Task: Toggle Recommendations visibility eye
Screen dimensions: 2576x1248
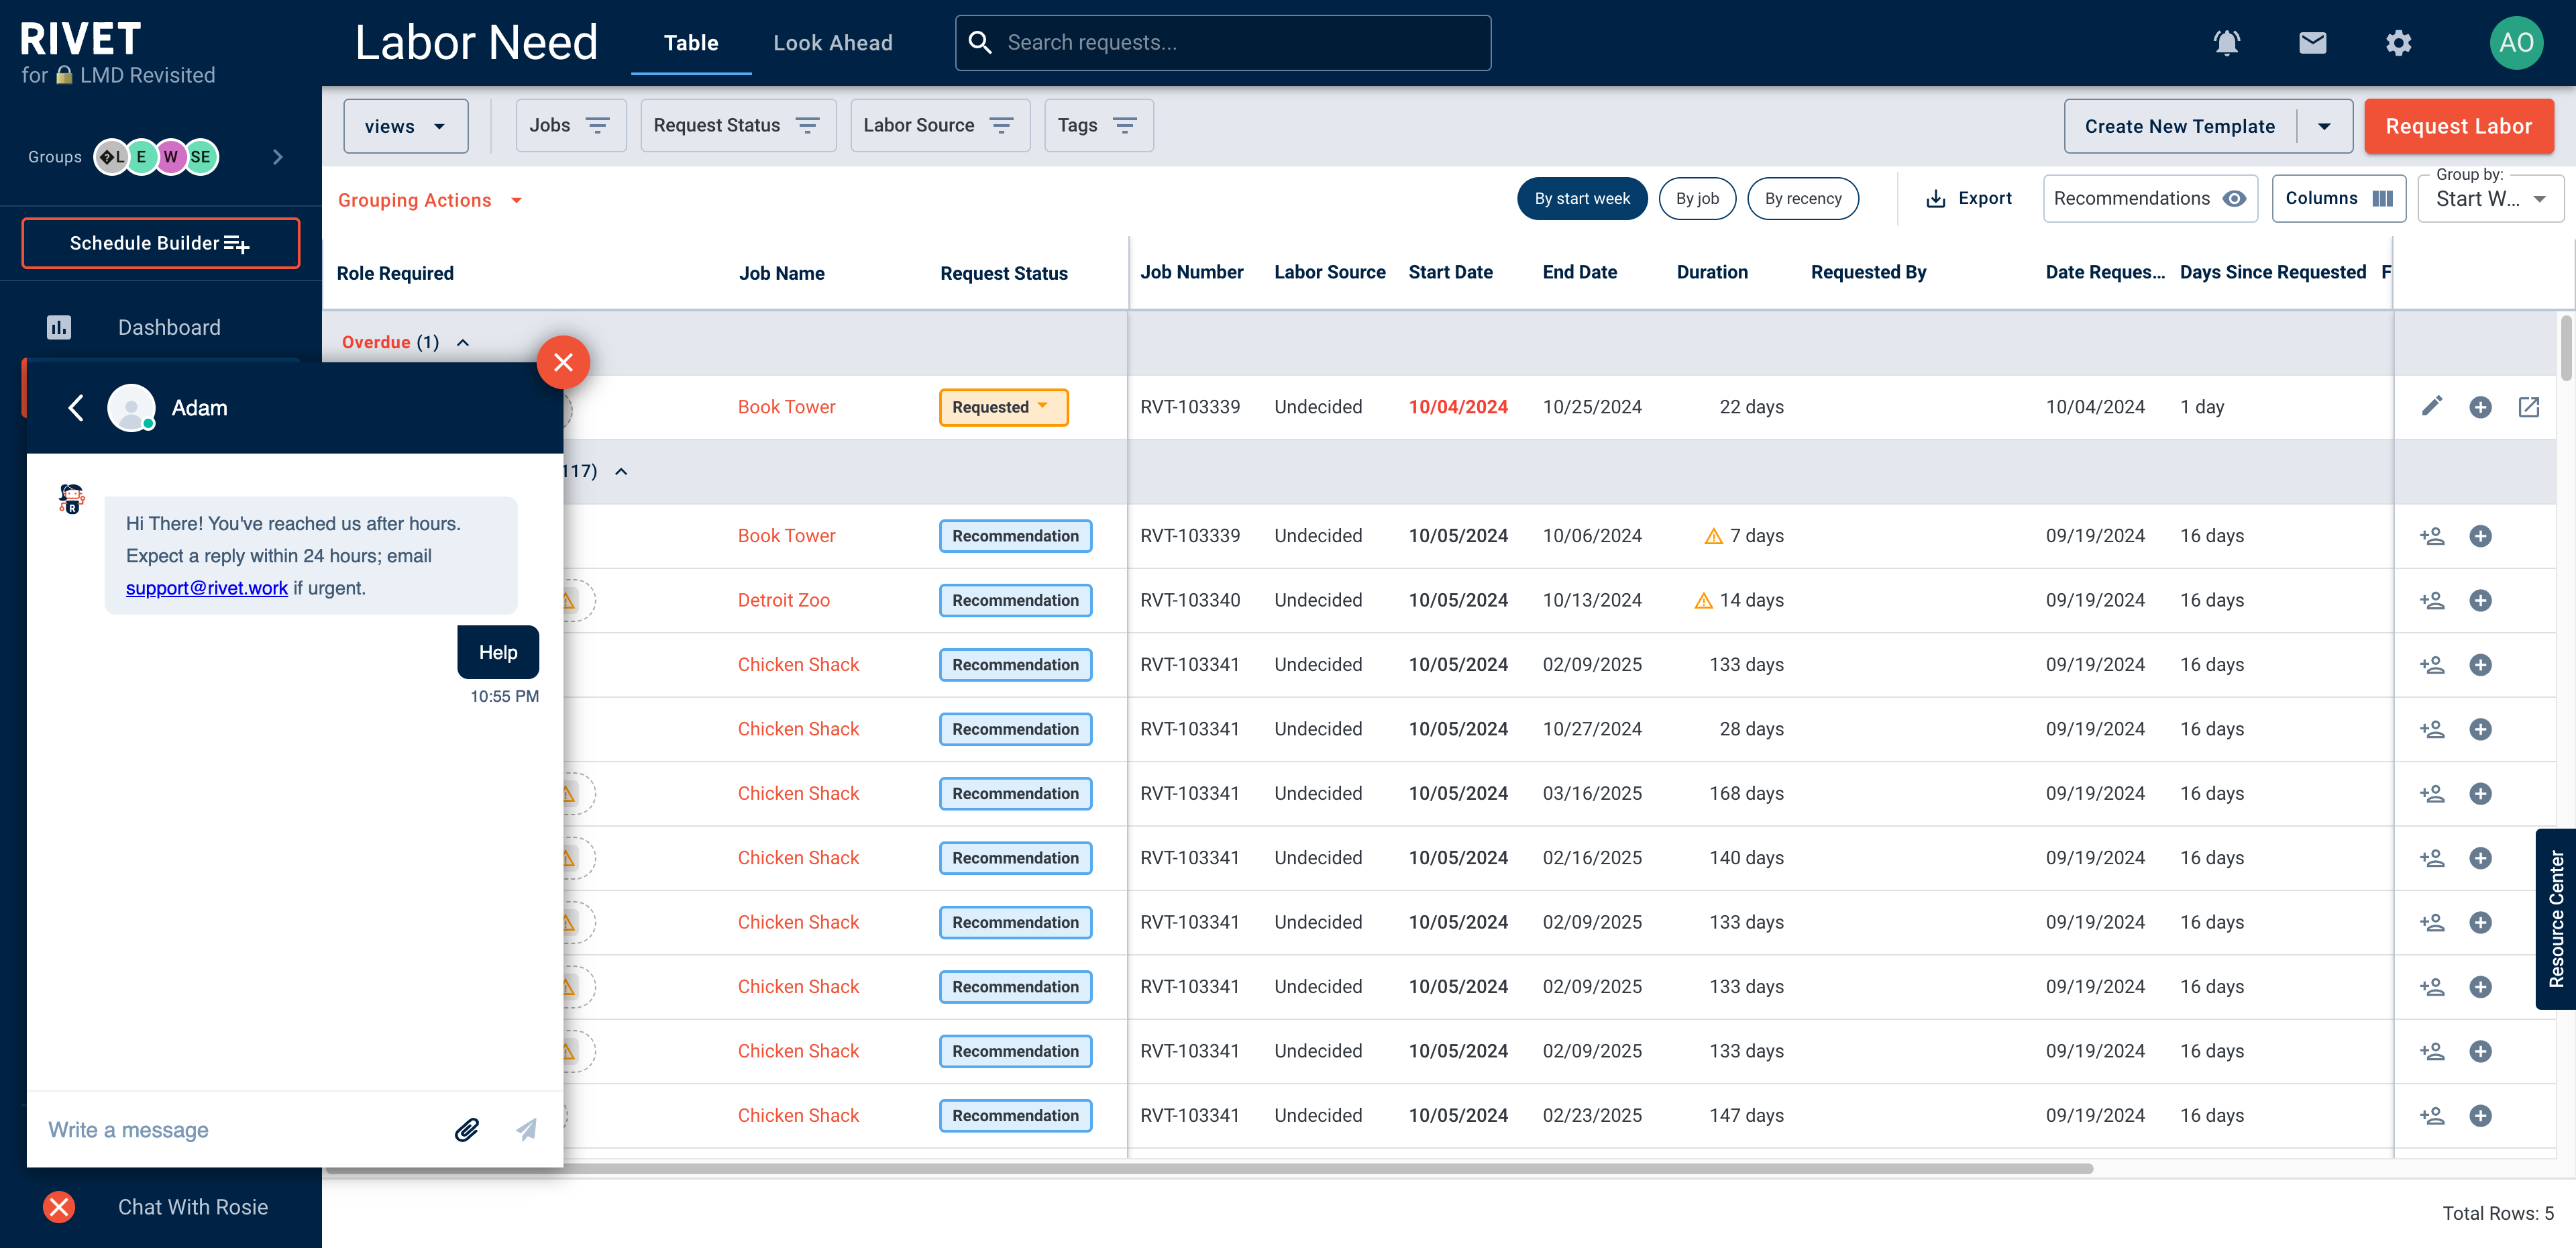Action: coord(2234,198)
